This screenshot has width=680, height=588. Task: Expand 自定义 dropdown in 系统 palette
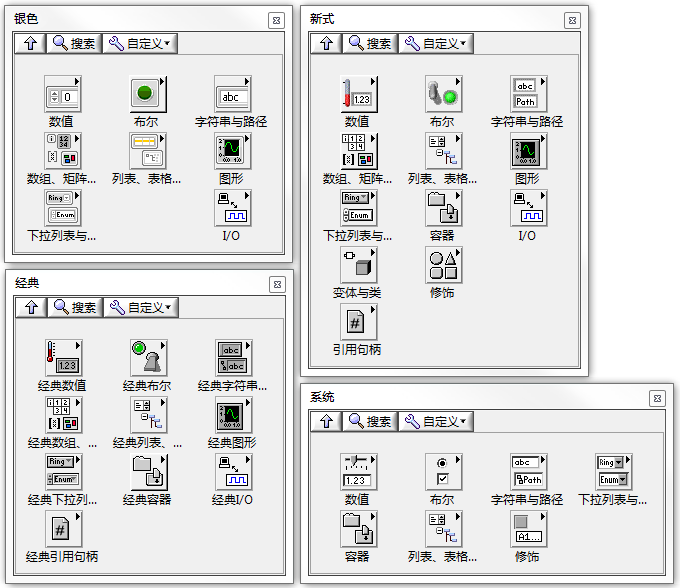pos(436,421)
